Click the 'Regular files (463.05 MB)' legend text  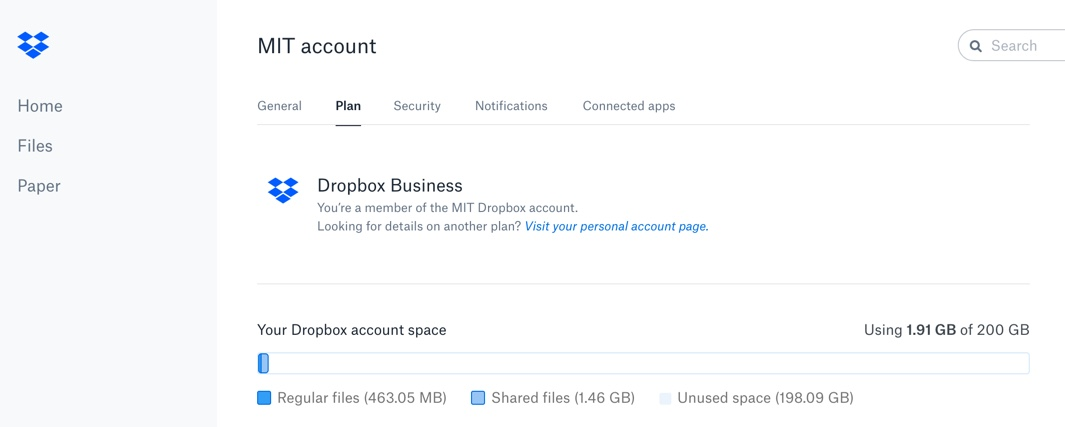tap(362, 398)
